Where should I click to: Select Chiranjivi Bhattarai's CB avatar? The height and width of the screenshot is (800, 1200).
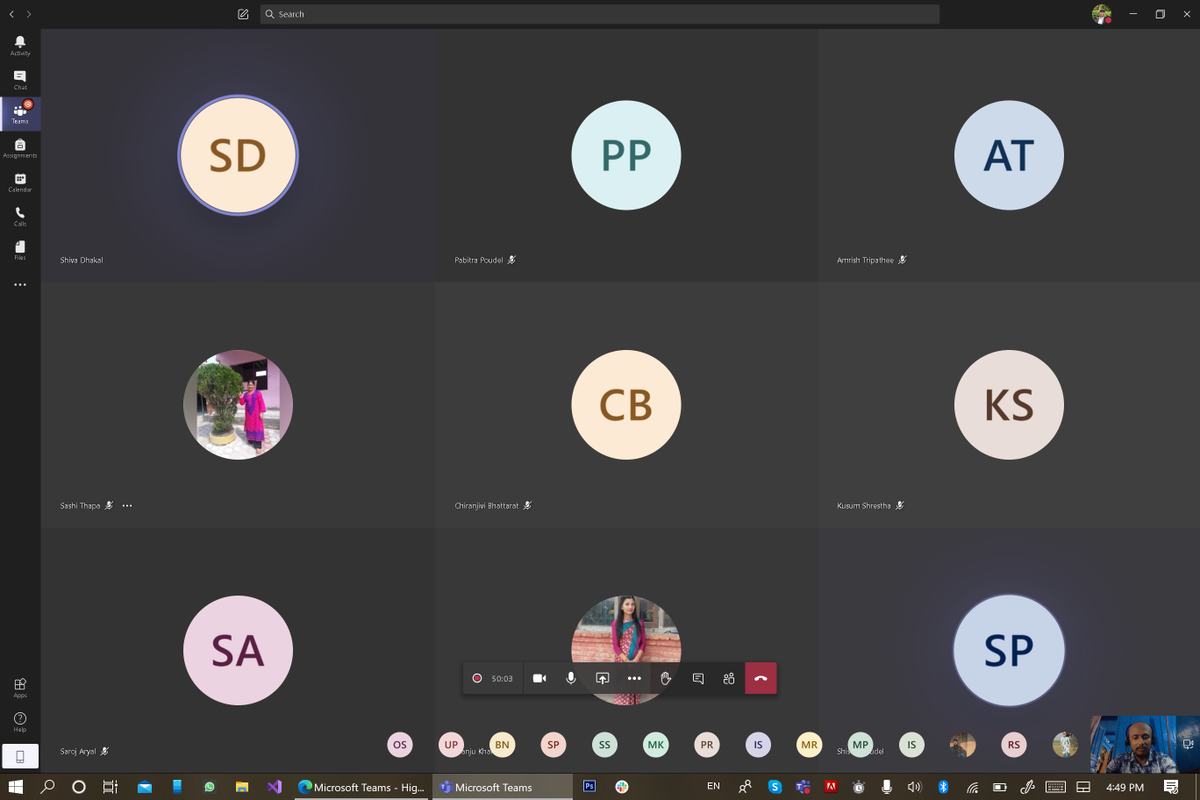click(x=626, y=405)
